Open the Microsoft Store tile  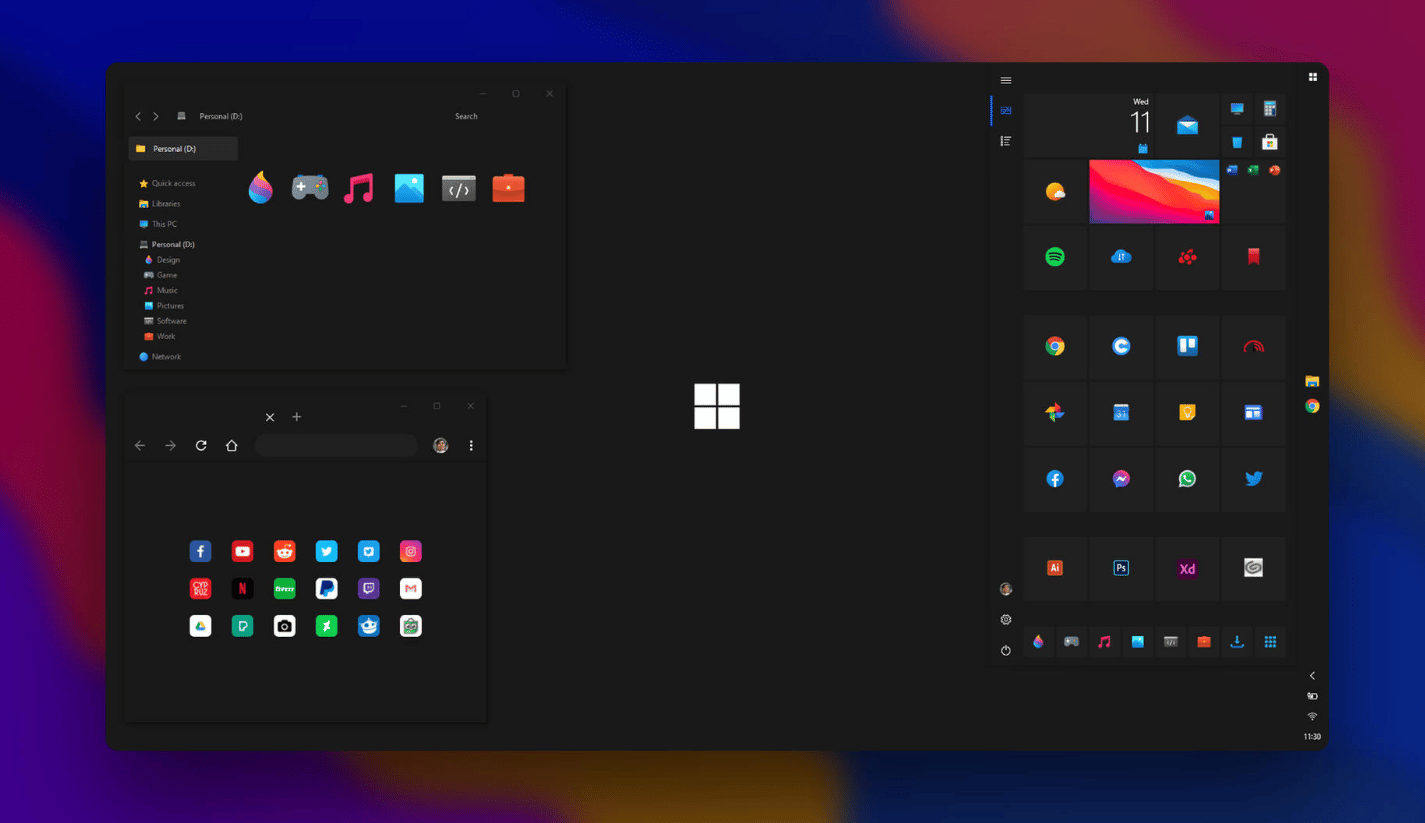pyautogui.click(x=1270, y=142)
